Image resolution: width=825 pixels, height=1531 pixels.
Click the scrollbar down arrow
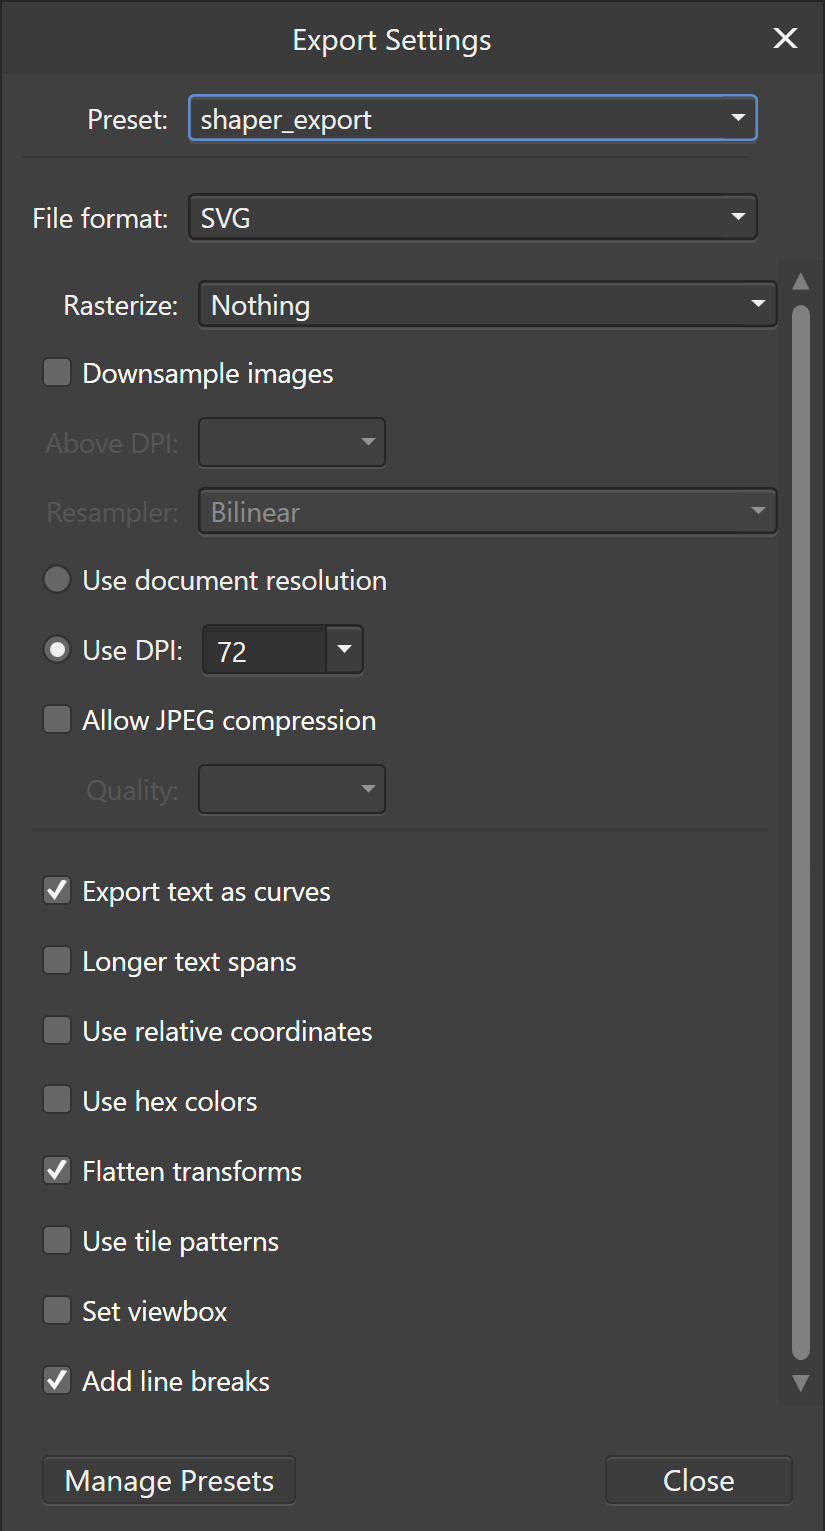tap(800, 1384)
